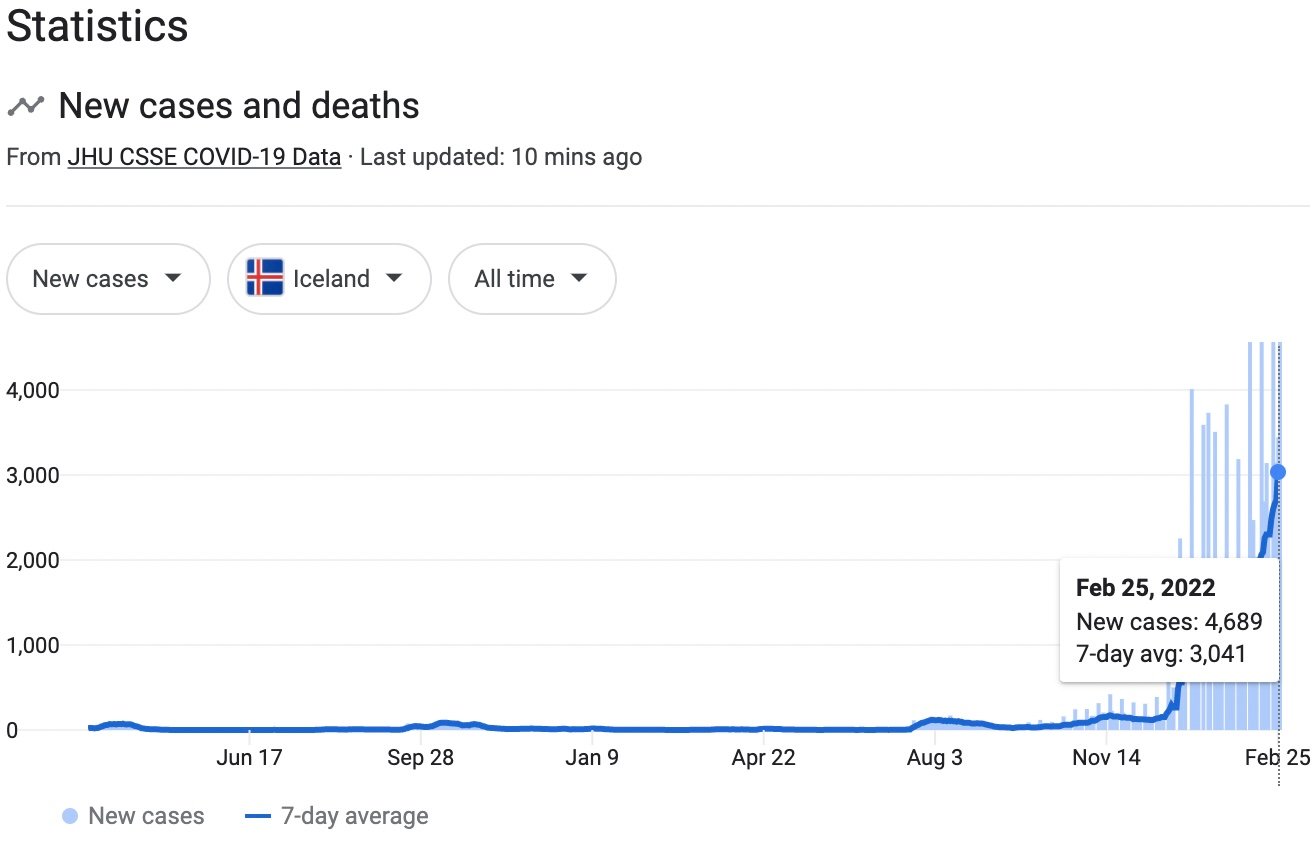Open the All time range dropdown
Image resolution: width=1316 pixels, height=846 pixels.
click(x=531, y=278)
